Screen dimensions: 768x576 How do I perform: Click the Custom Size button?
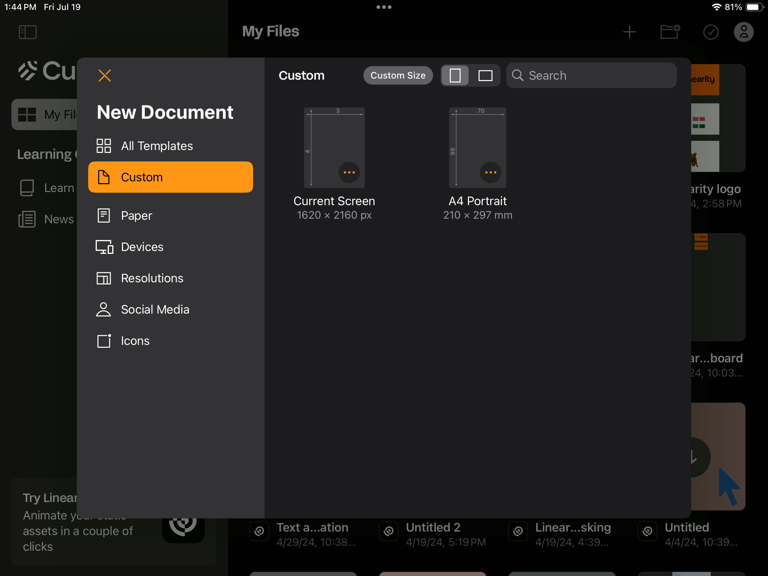(x=398, y=75)
